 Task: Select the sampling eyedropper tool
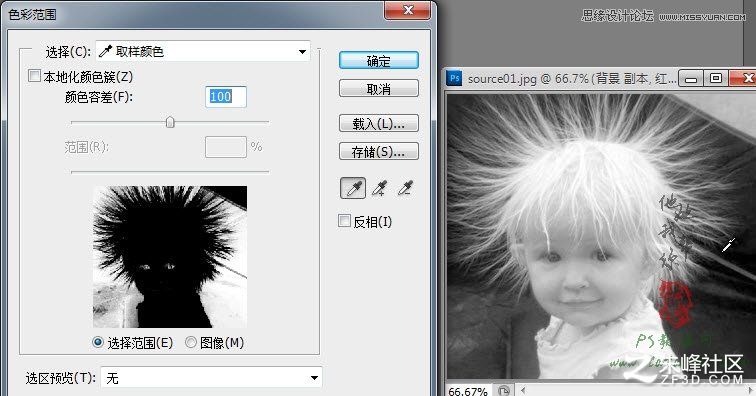coord(353,188)
